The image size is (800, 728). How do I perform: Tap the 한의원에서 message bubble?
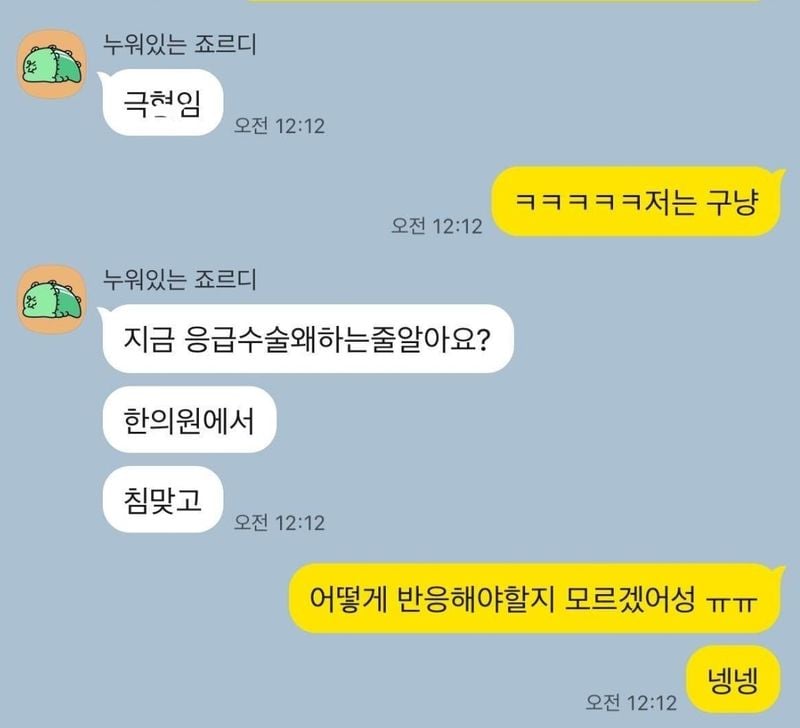pos(189,420)
